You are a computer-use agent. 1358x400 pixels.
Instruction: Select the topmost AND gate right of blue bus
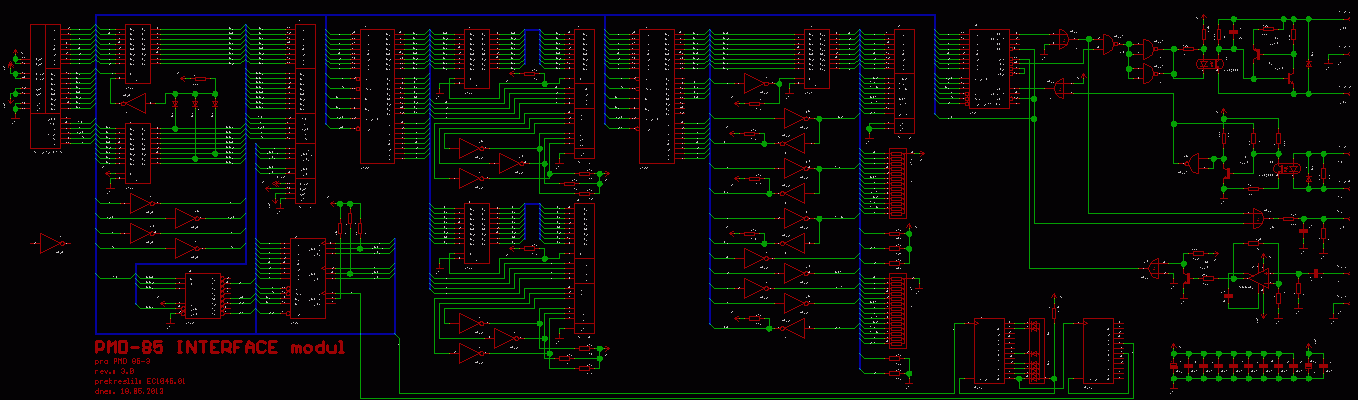coord(1058,38)
